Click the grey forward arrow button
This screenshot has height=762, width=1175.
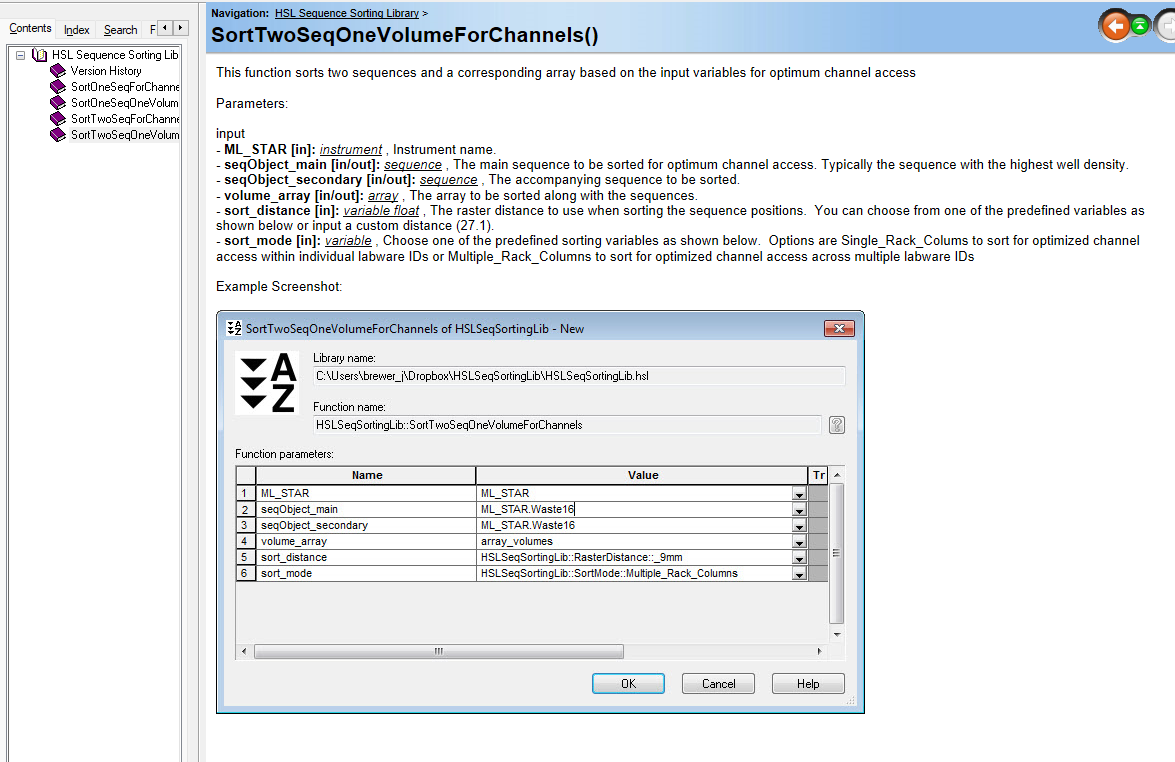point(1166,26)
